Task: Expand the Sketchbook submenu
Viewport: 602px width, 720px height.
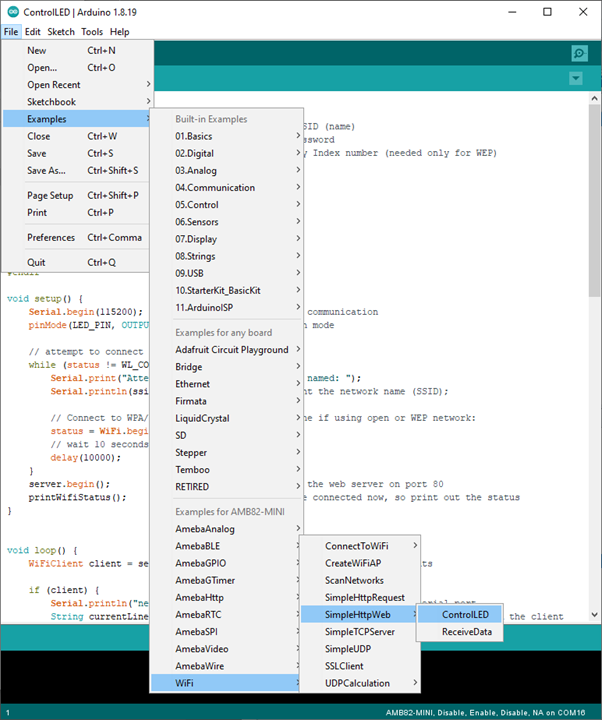Action: pyautogui.click(x=51, y=102)
